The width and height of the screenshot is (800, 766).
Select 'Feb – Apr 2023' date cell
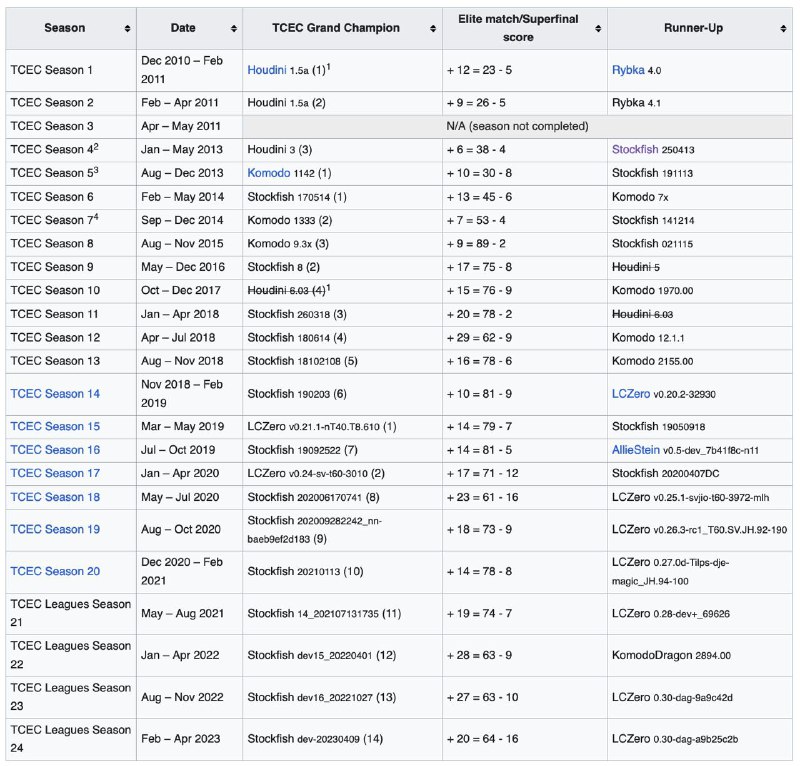coord(189,739)
